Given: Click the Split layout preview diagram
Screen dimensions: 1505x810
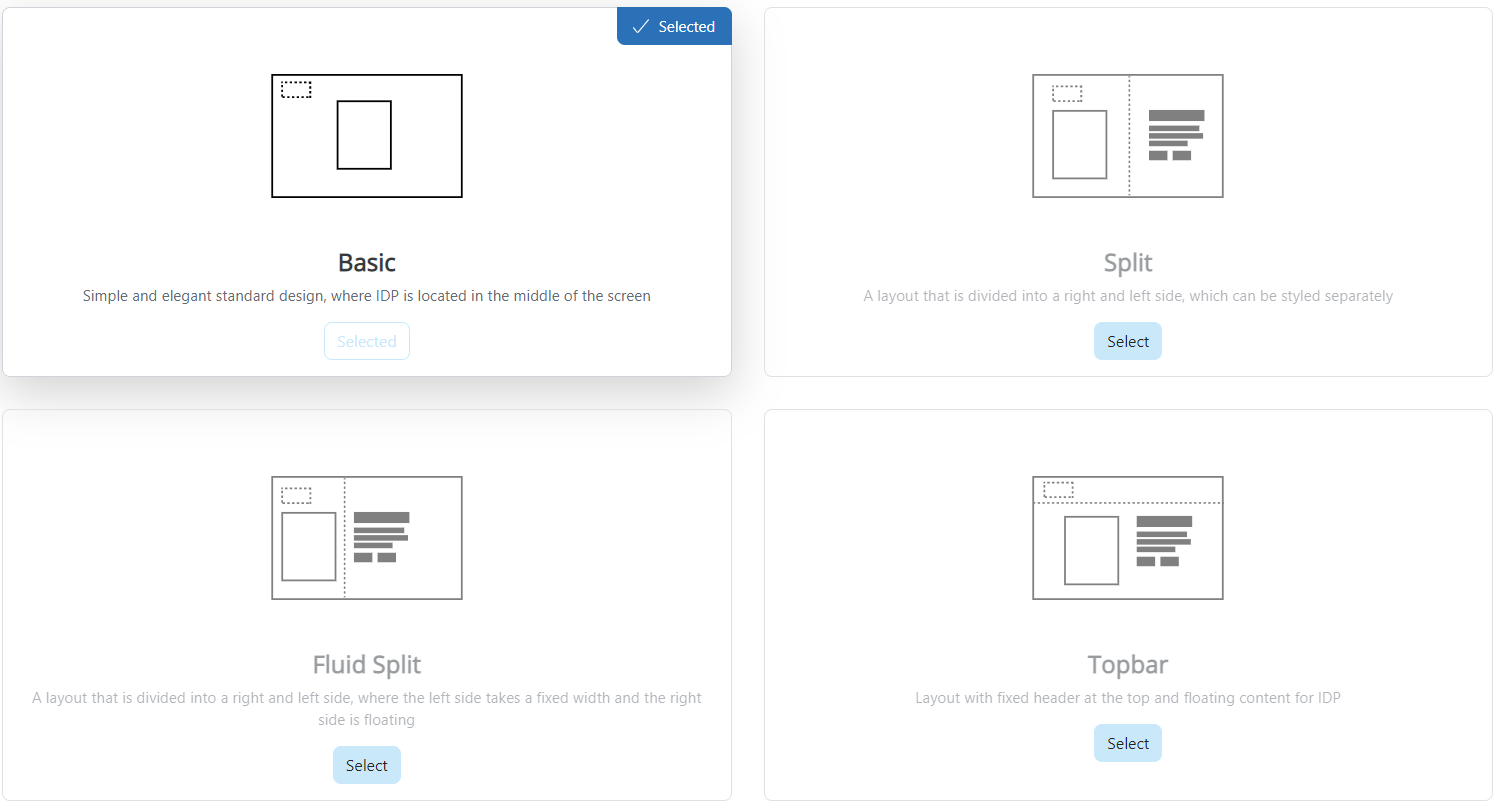Looking at the screenshot, I should (1128, 136).
